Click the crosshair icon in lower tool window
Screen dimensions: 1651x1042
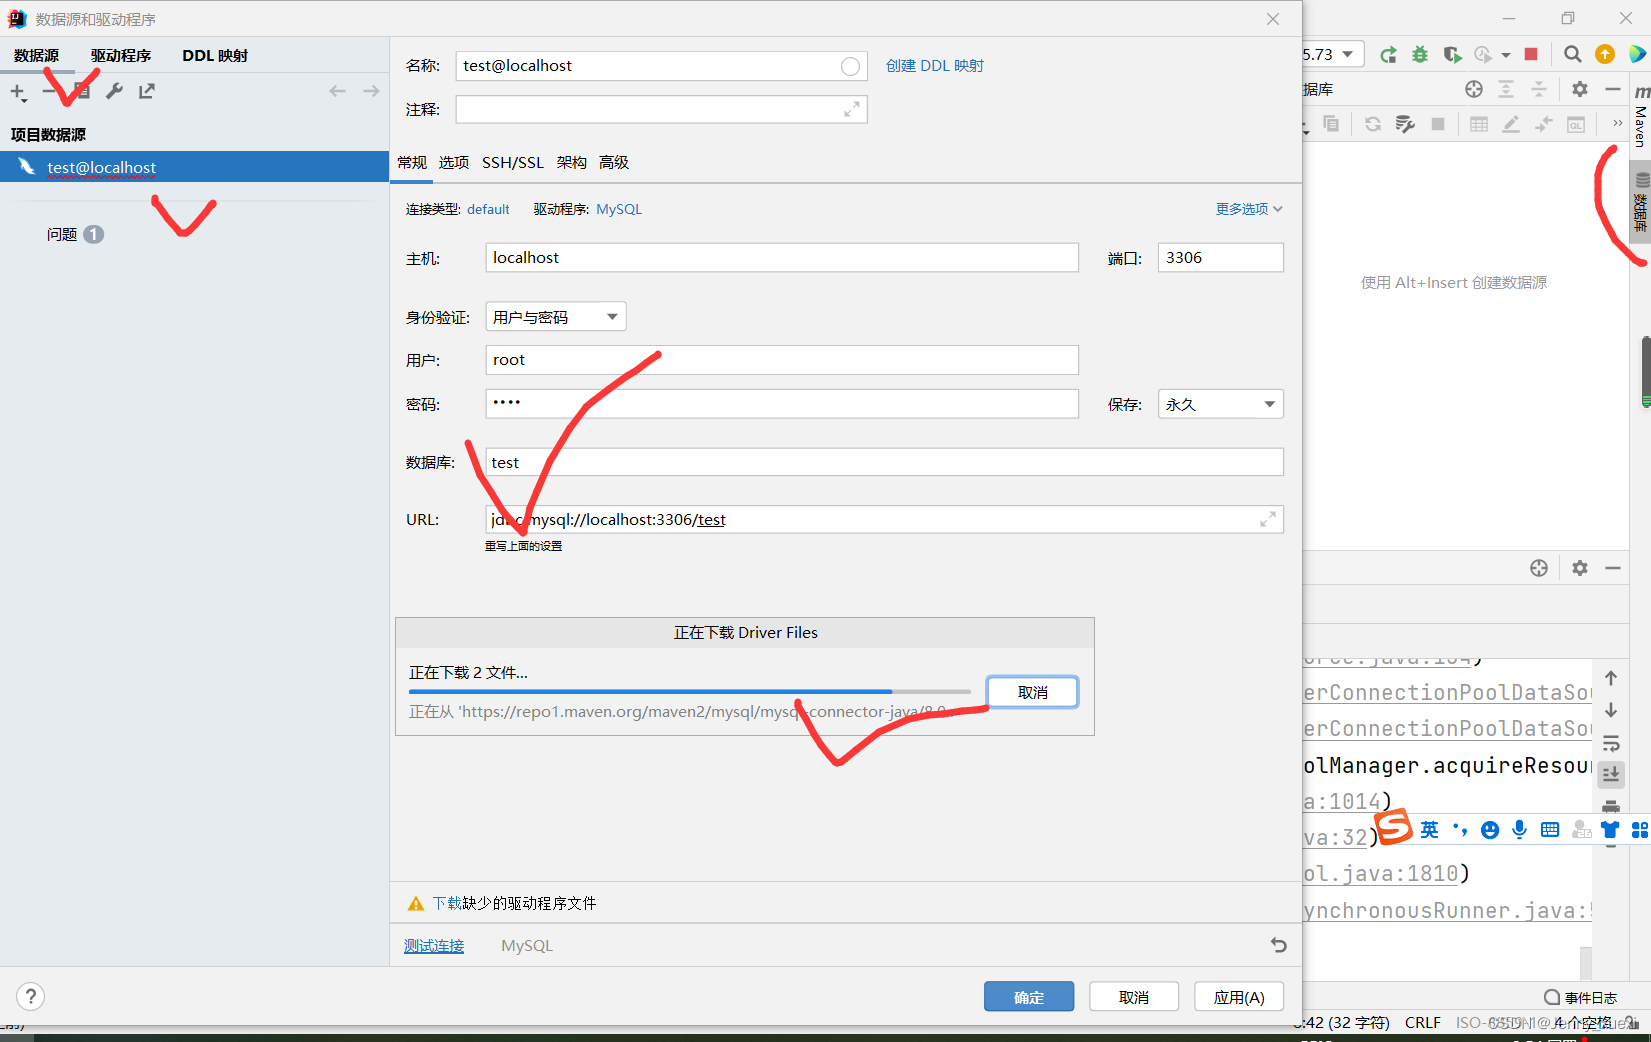[1539, 568]
